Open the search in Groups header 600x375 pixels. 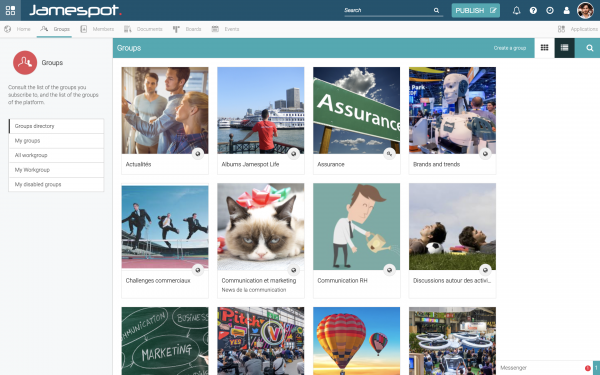tap(590, 48)
